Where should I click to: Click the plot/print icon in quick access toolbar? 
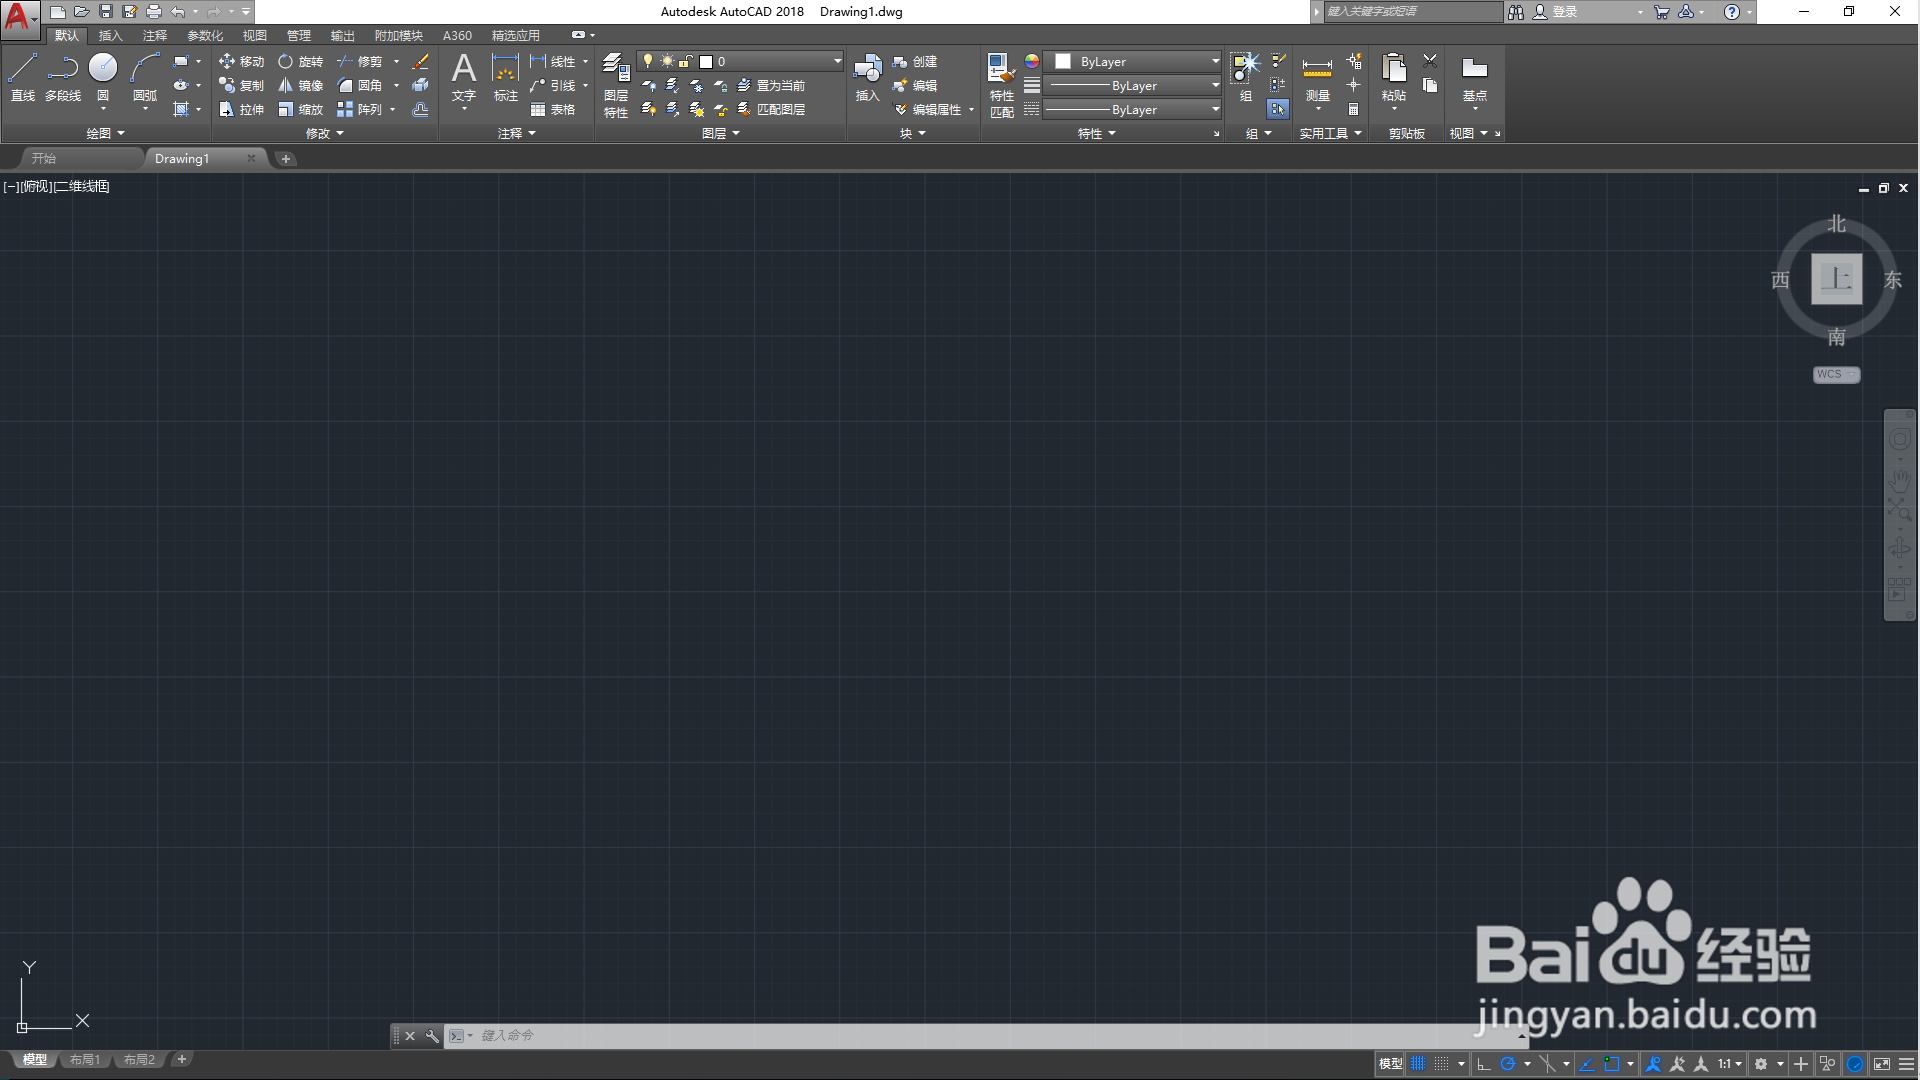coord(154,12)
